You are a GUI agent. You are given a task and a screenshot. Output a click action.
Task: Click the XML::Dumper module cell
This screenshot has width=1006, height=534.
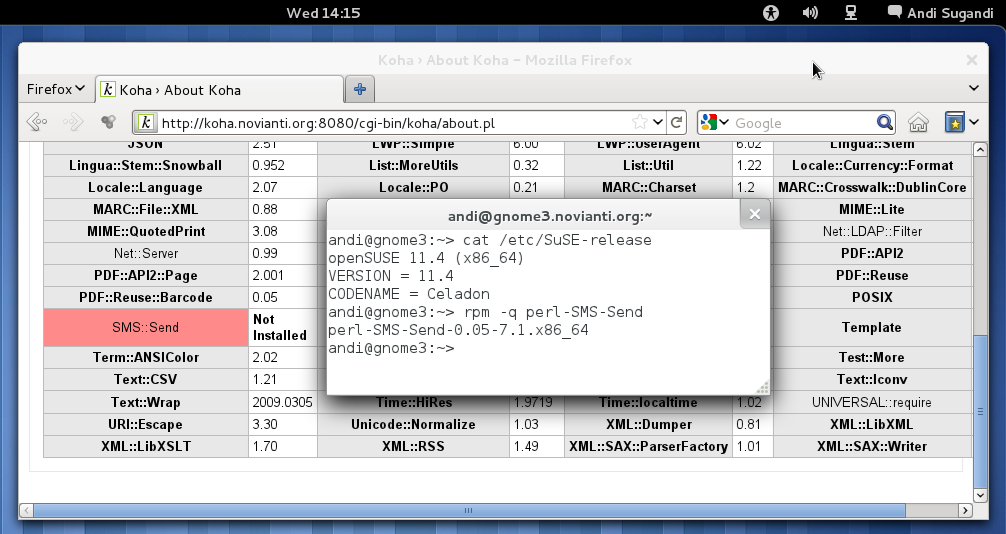tap(648, 424)
